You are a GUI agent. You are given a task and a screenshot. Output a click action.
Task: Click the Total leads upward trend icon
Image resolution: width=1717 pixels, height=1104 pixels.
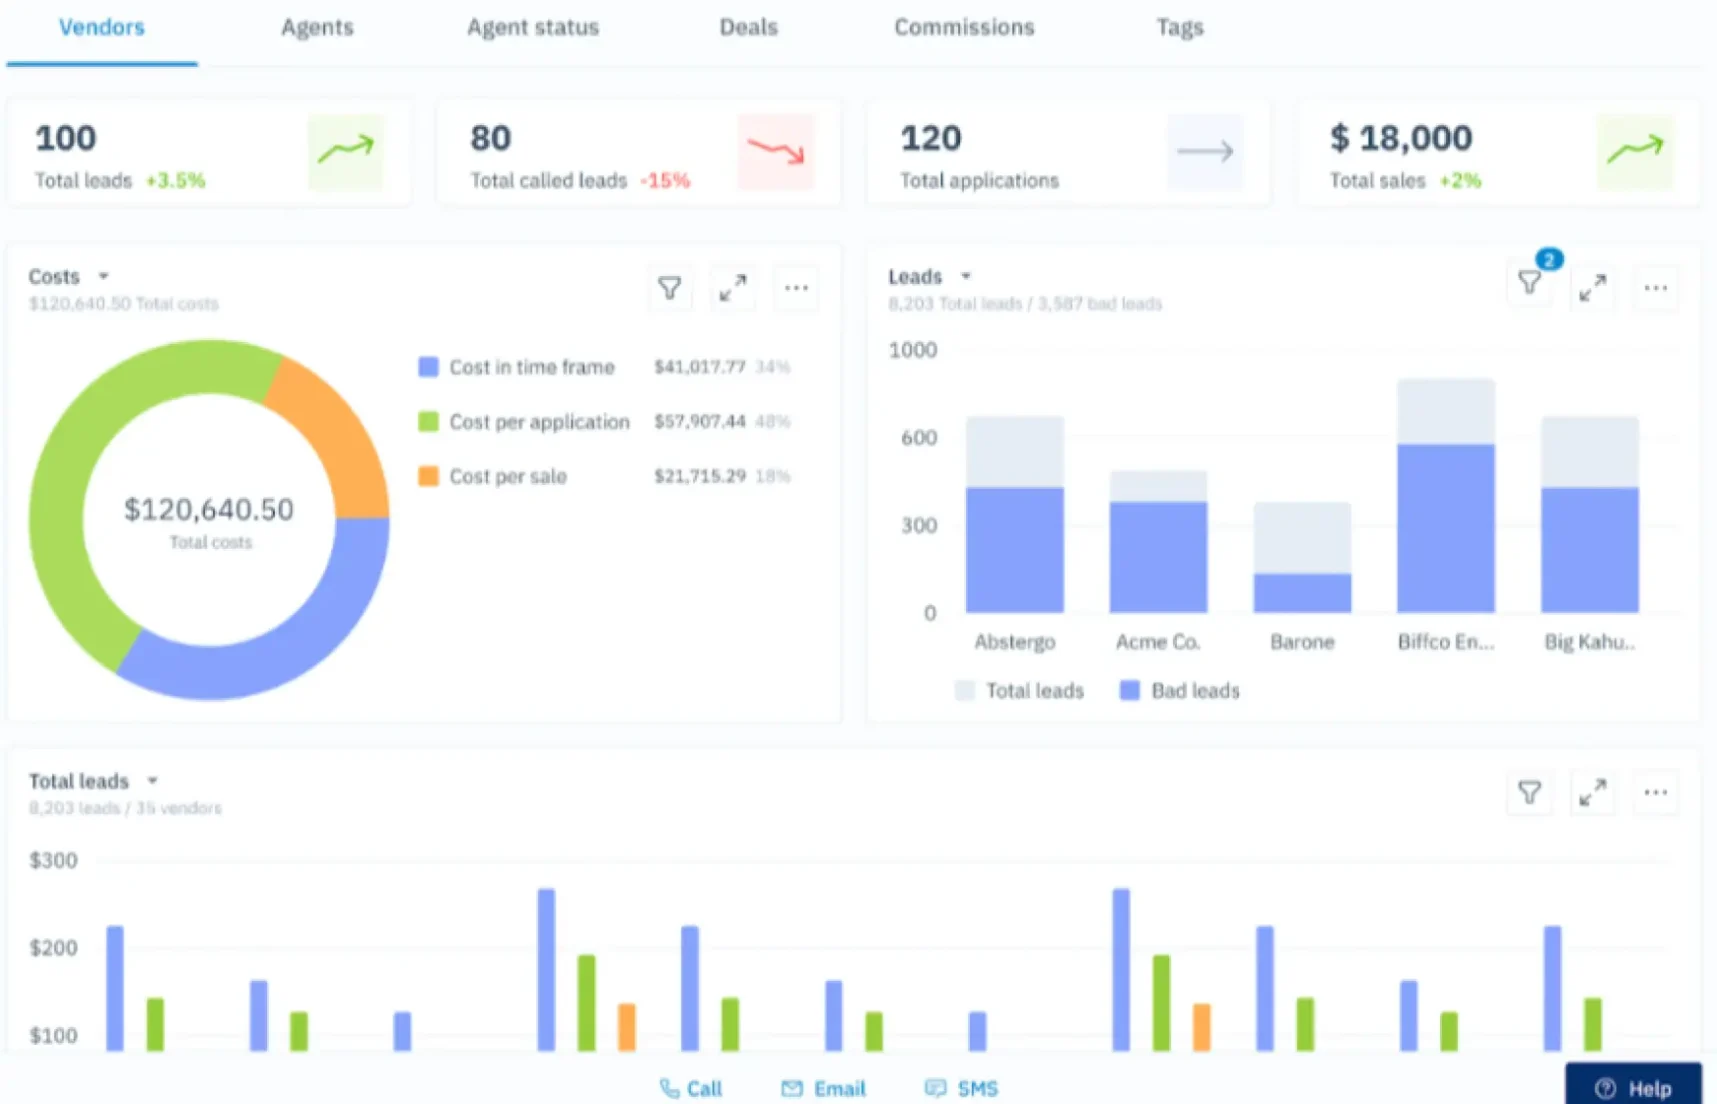(x=346, y=152)
